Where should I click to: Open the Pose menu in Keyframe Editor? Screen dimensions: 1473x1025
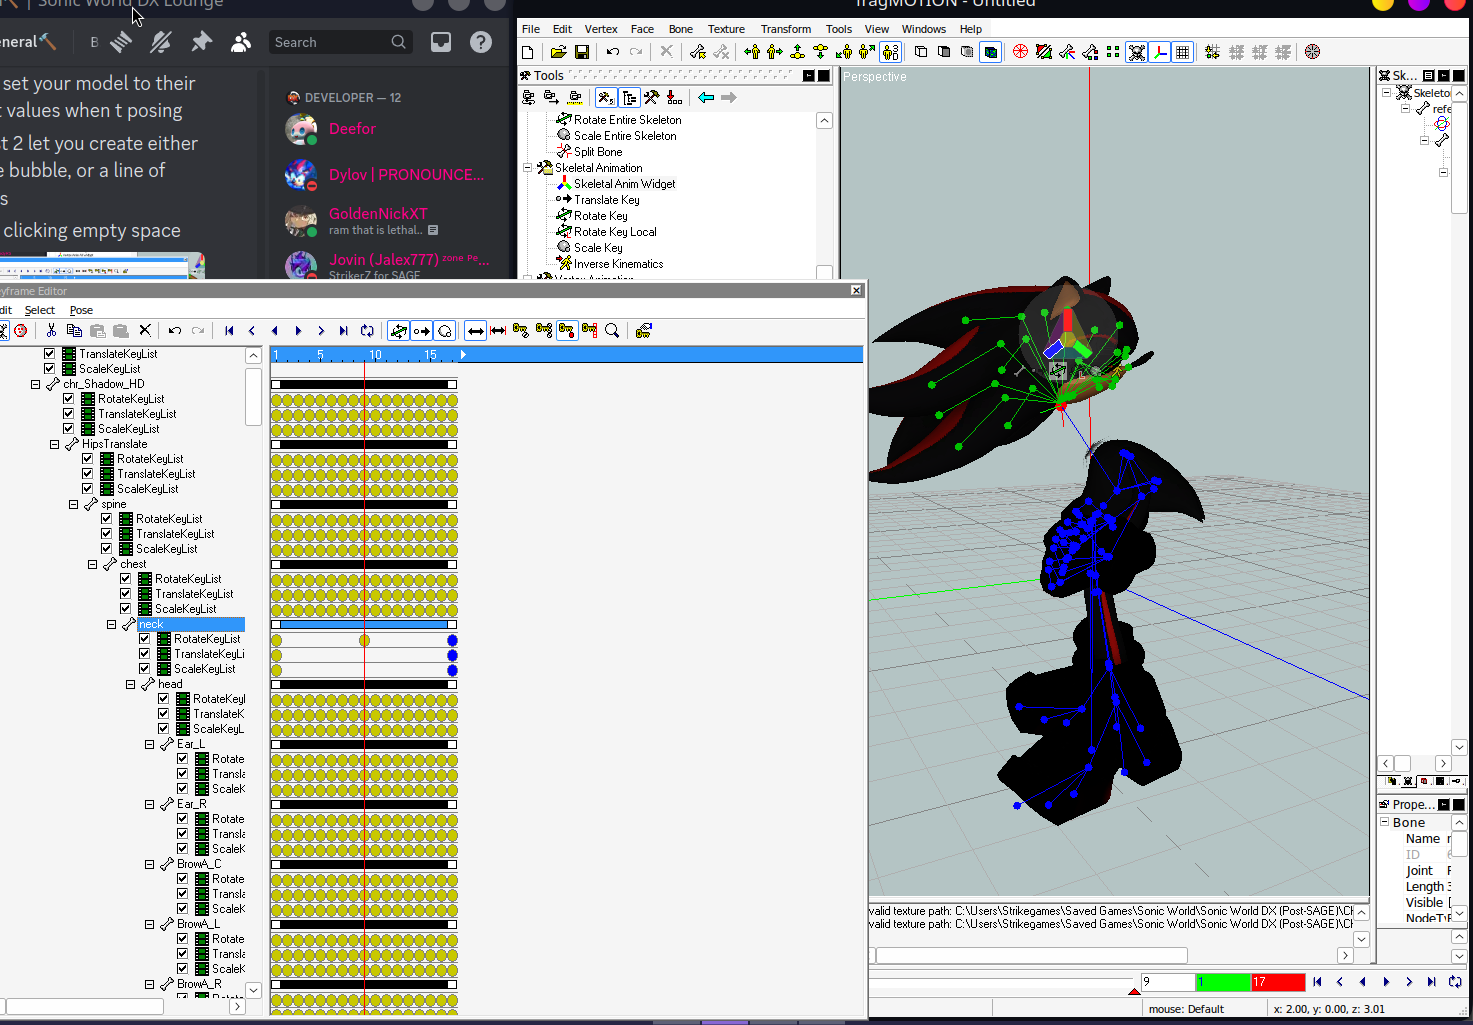pos(81,310)
